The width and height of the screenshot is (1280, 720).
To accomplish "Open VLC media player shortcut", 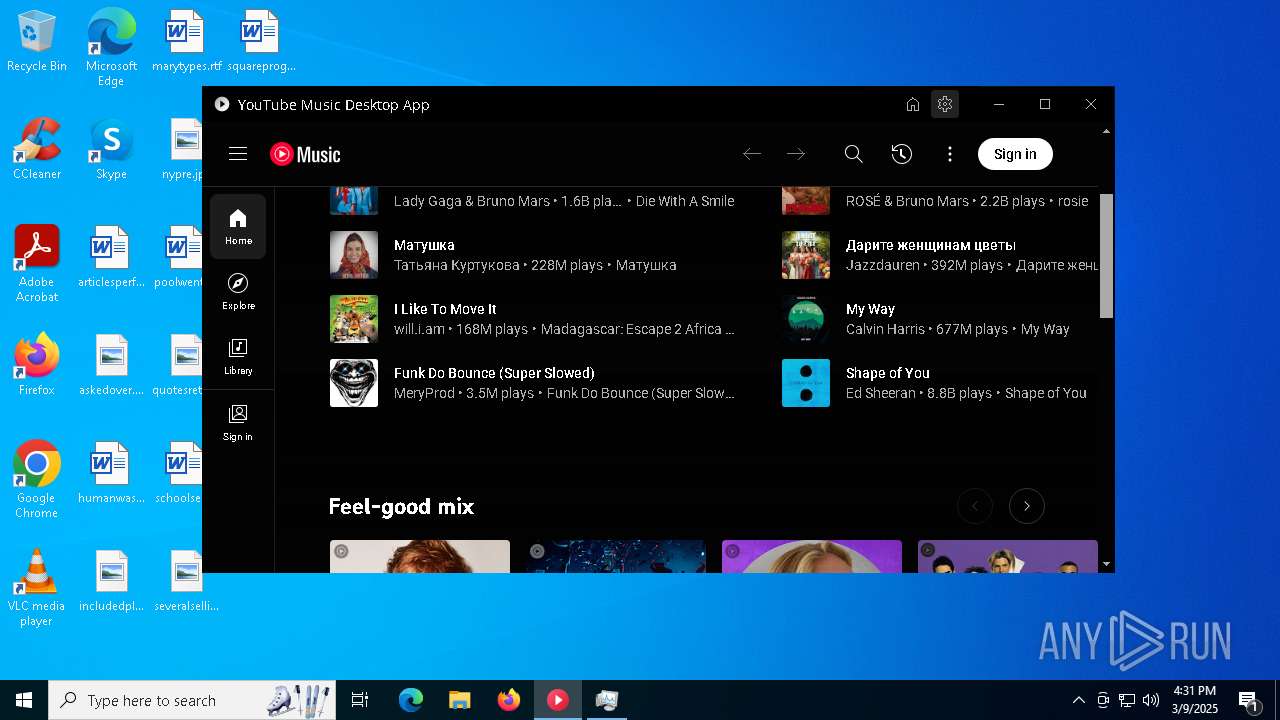I will tap(37, 588).
